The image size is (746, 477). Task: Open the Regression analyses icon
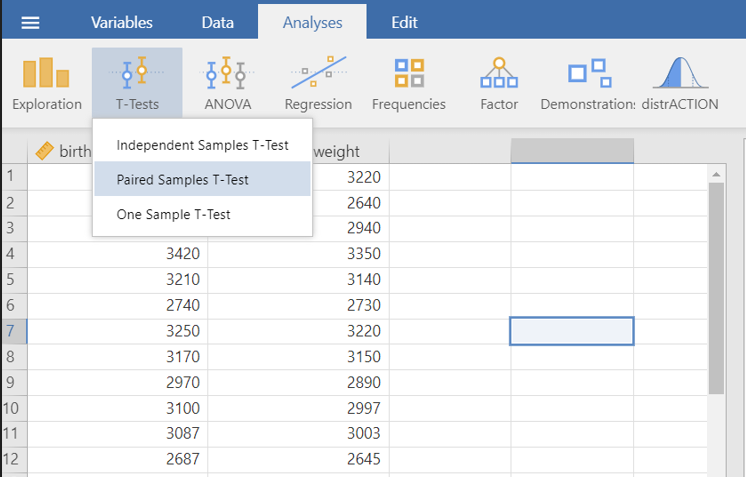click(318, 83)
